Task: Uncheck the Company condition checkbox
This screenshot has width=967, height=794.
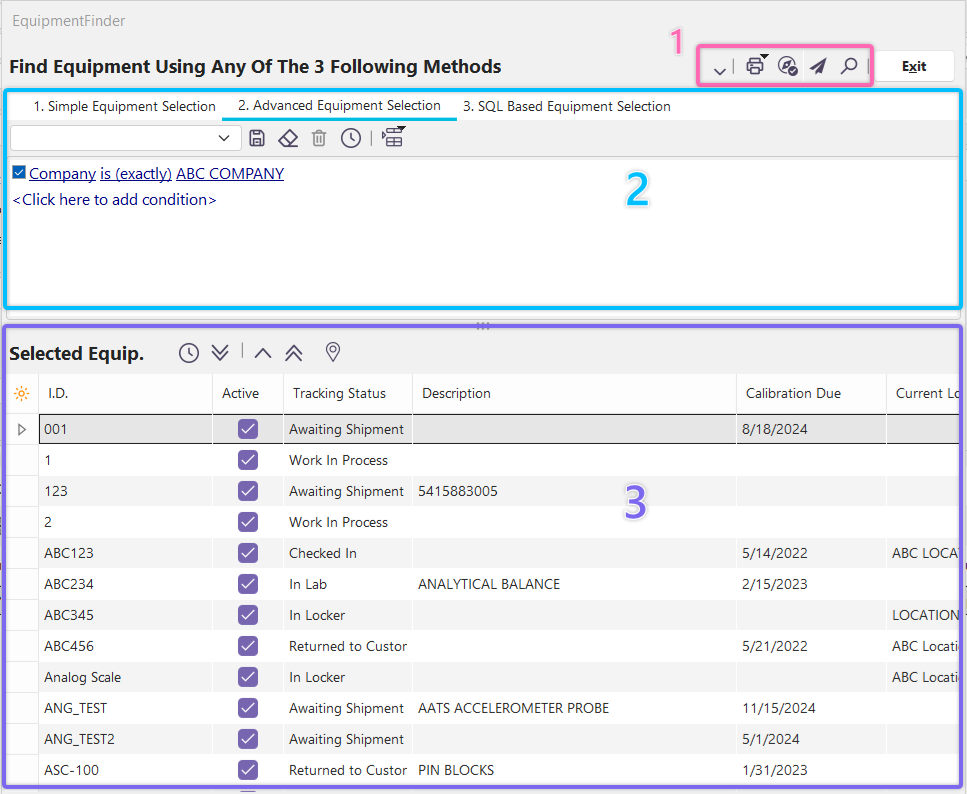Action: (x=19, y=173)
